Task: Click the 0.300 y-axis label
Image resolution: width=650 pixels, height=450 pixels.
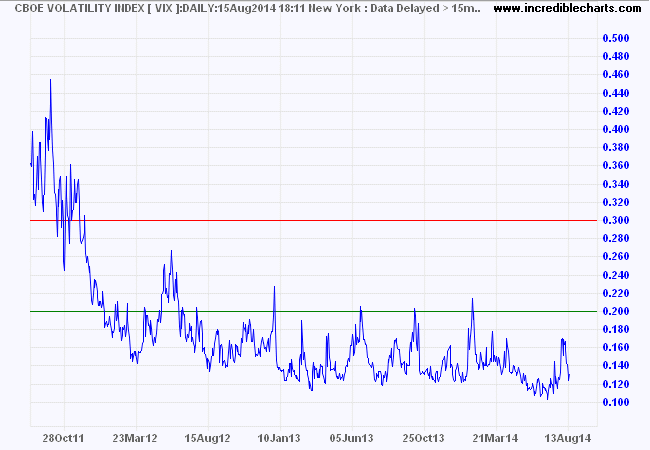Action: [616, 220]
